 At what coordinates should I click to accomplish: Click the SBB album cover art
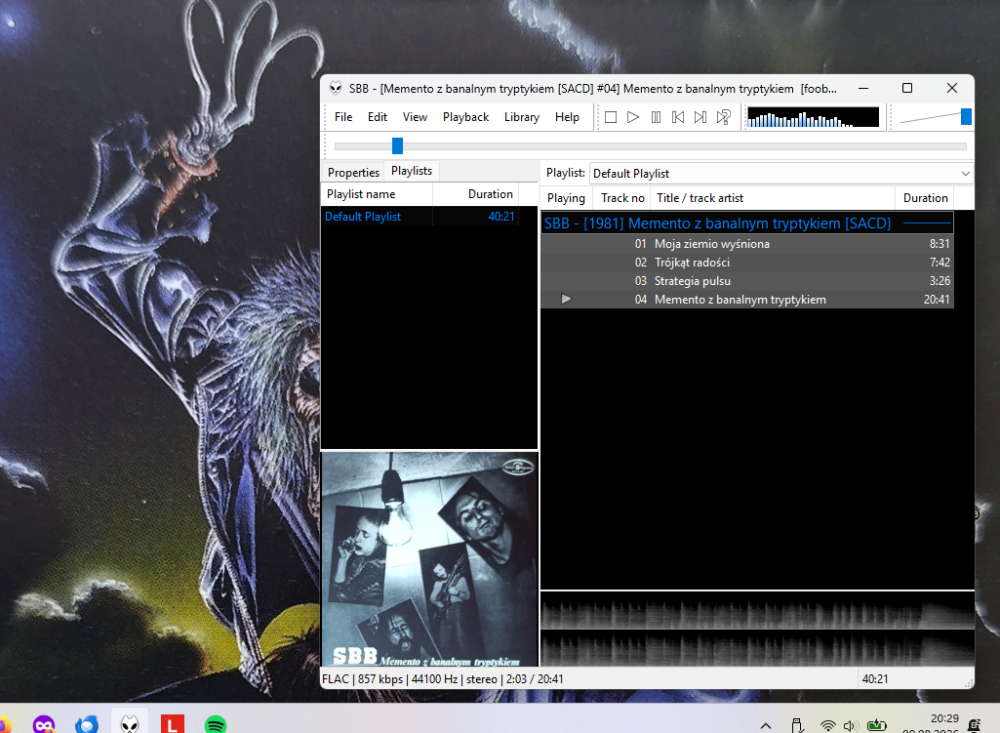(429, 559)
